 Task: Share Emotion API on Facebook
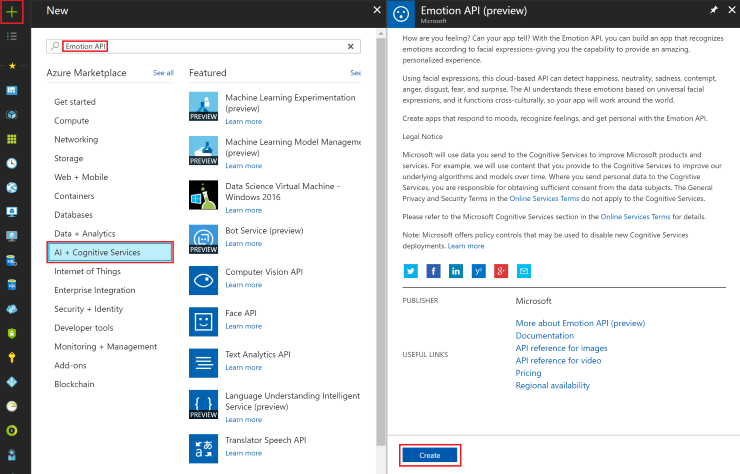[x=433, y=271]
